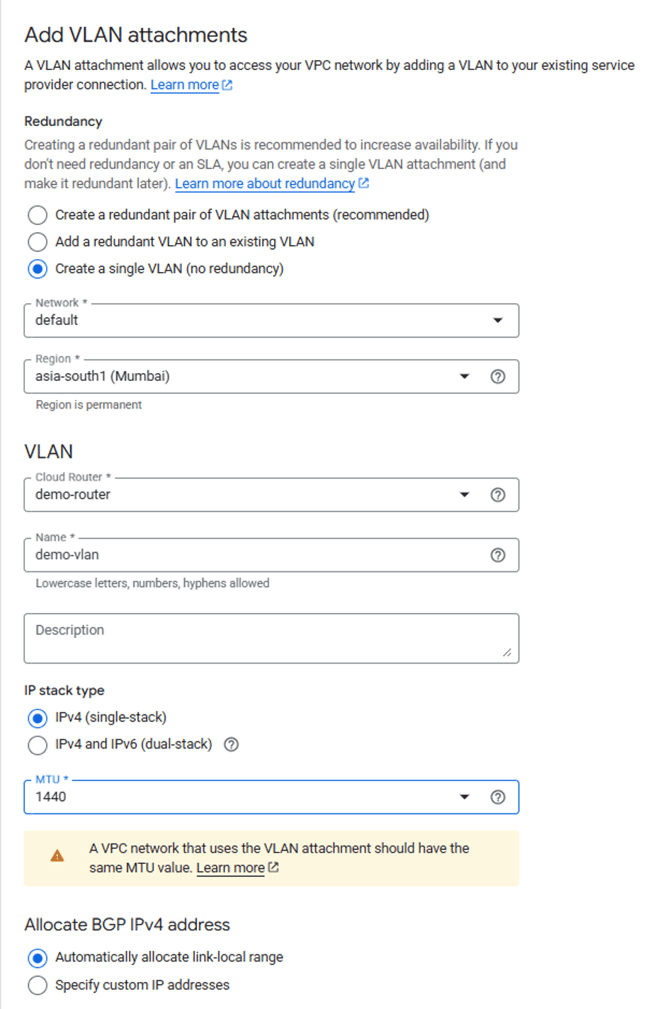
Task: Open help icon for Cloud Router field
Action: (x=498, y=495)
